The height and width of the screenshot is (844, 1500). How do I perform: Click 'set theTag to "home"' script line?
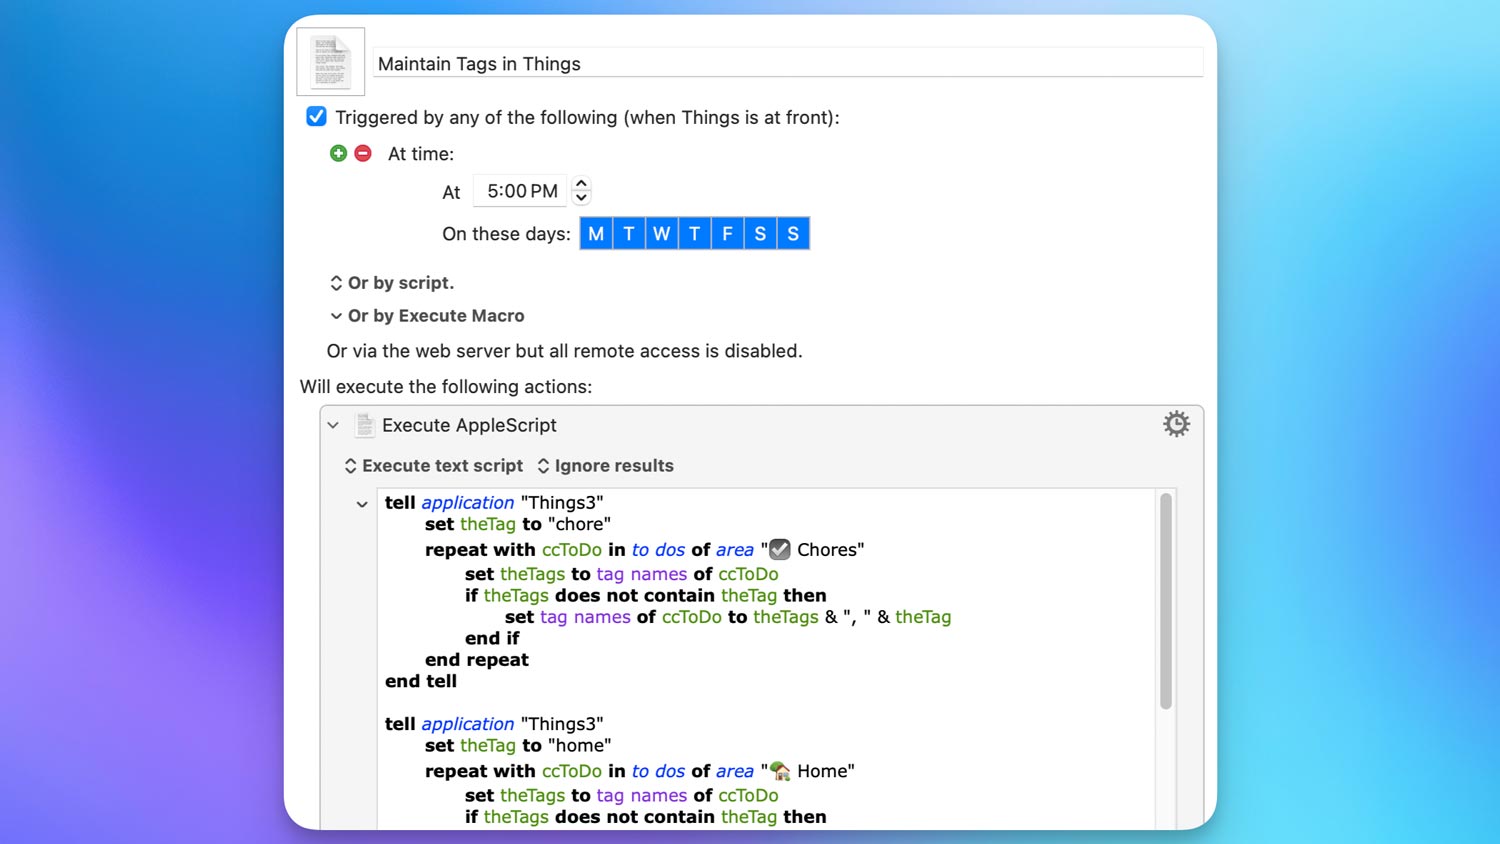[518, 745]
